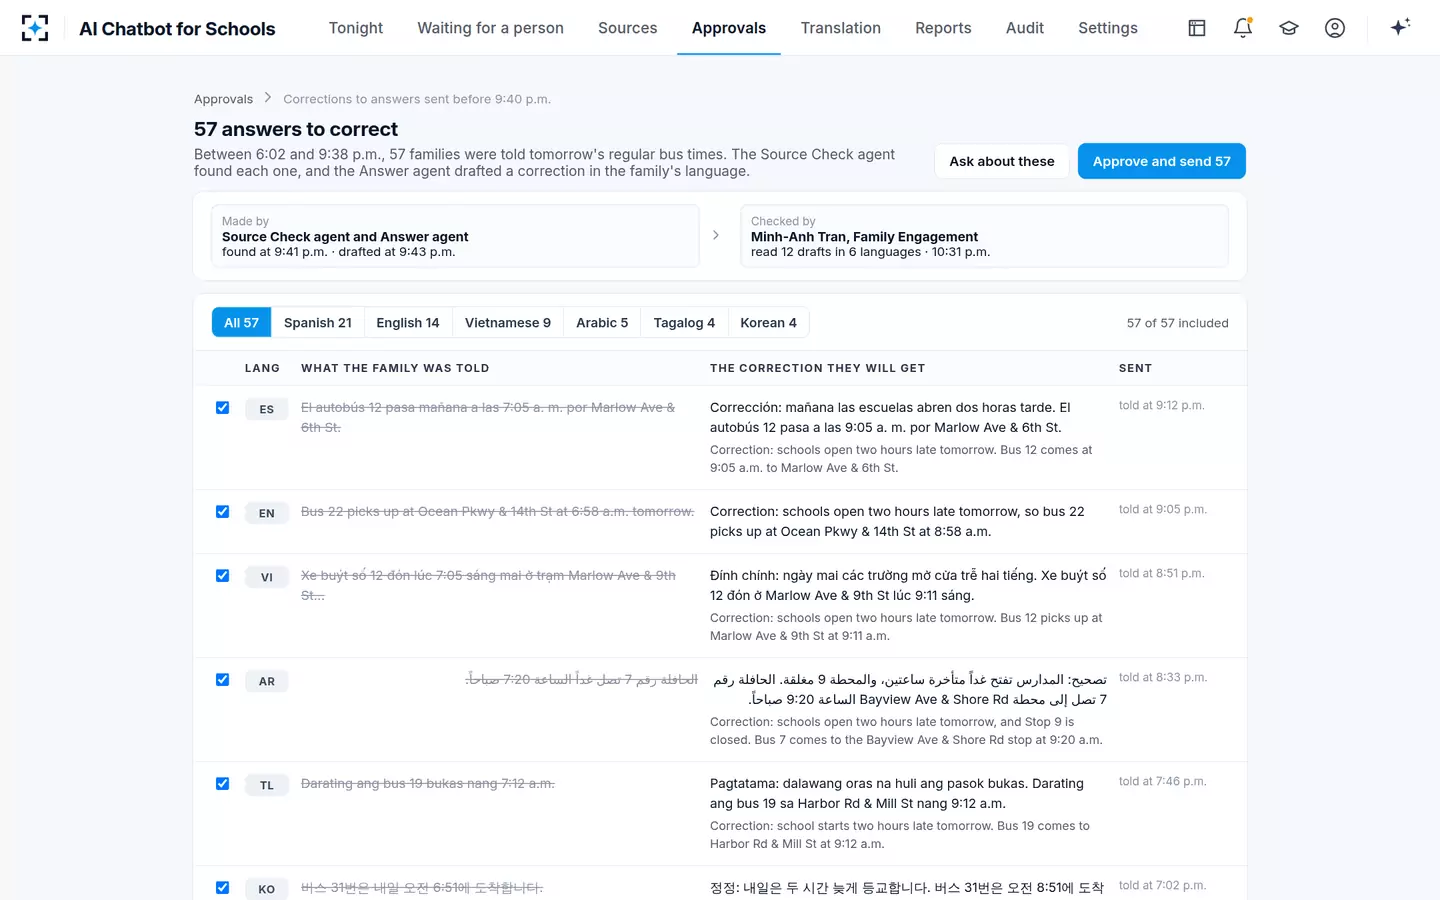
Task: Click the TL language badge
Action: pos(267,785)
